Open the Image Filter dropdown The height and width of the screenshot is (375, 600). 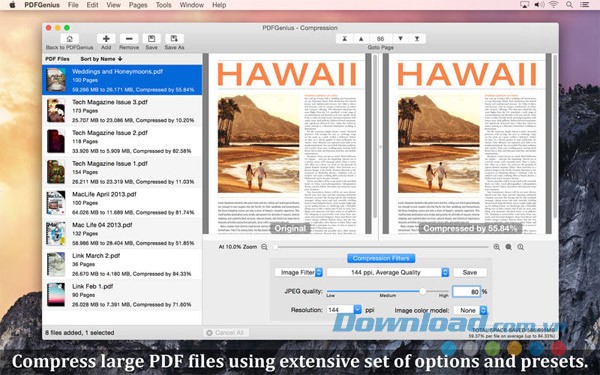pyautogui.click(x=298, y=272)
